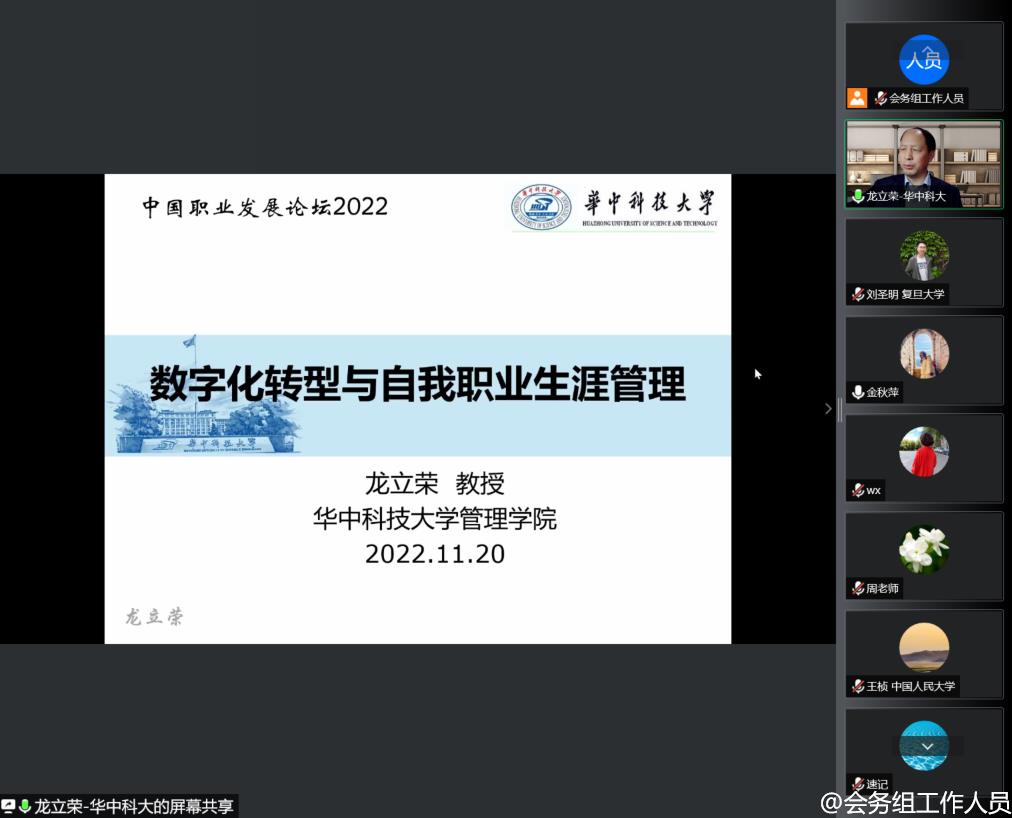Viewport: 1012px width, 818px height.
Task: Click the muted microphone icon for 会务组工作人员
Action: [x=881, y=98]
